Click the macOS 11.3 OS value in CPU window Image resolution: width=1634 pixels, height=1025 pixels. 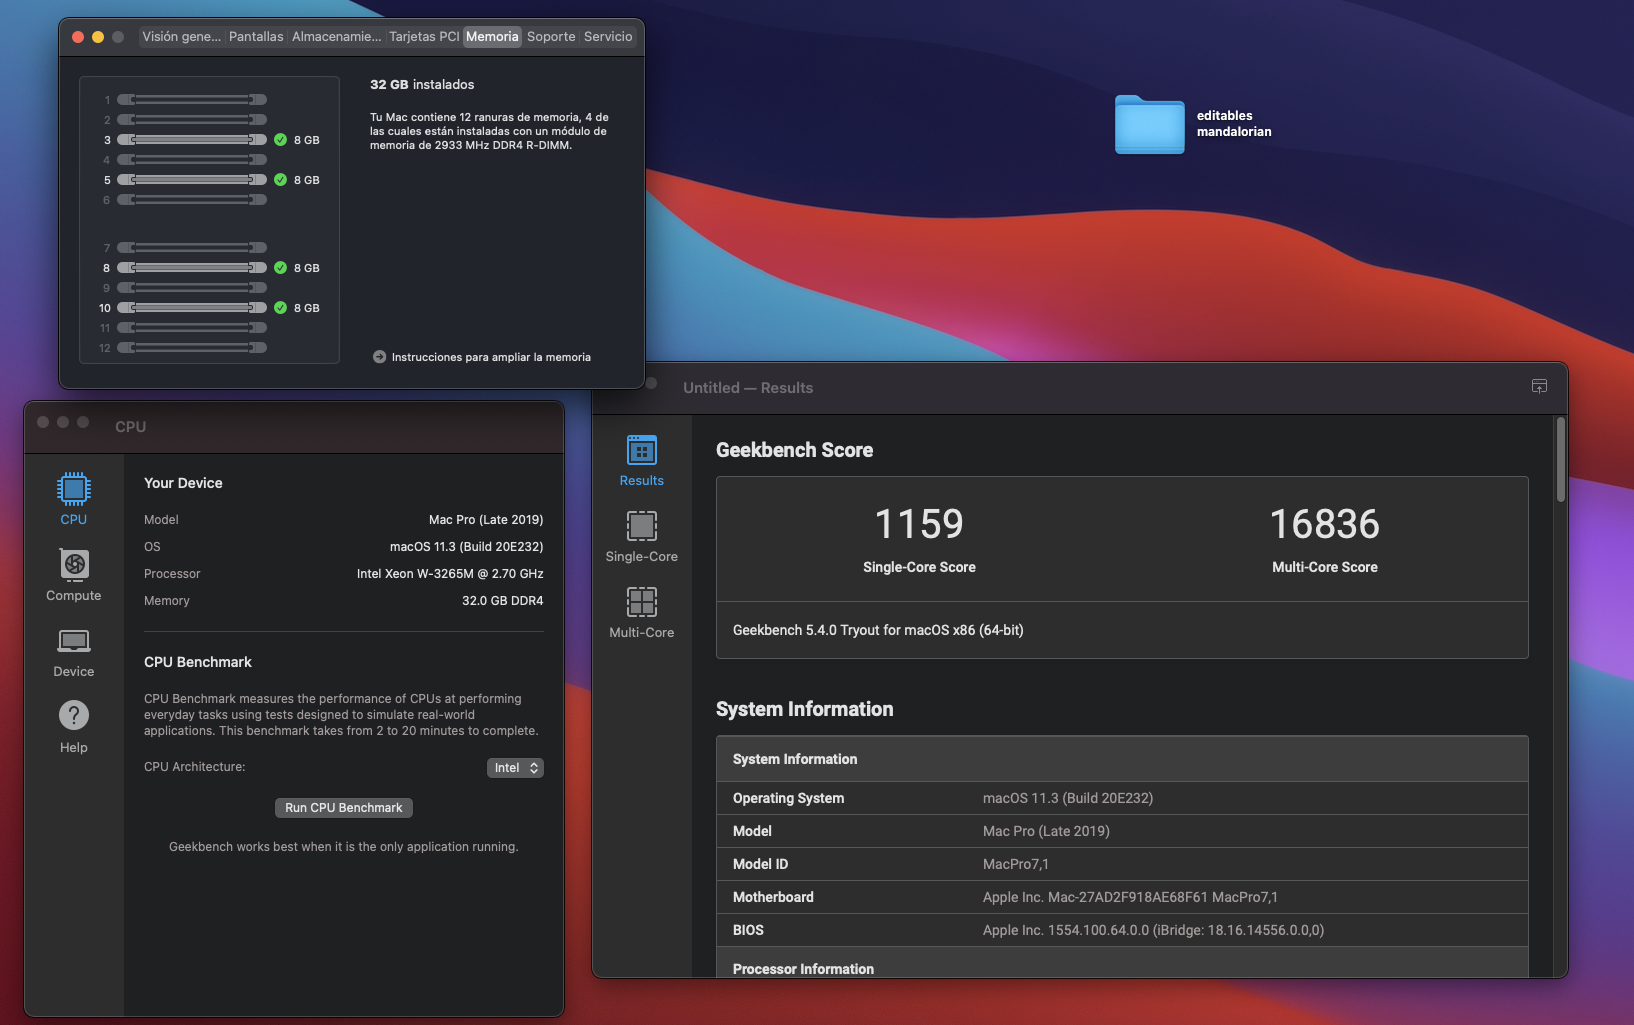click(x=467, y=547)
